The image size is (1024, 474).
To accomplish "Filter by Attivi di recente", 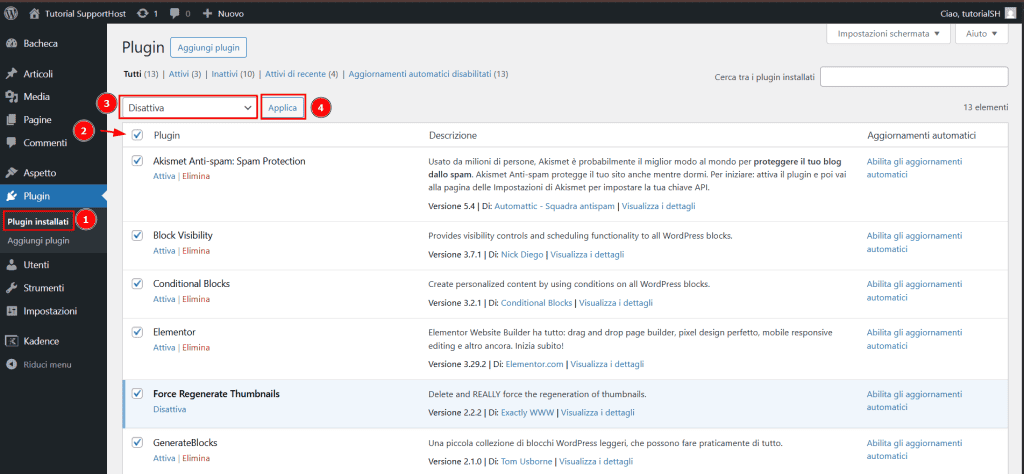I will click(x=295, y=74).
